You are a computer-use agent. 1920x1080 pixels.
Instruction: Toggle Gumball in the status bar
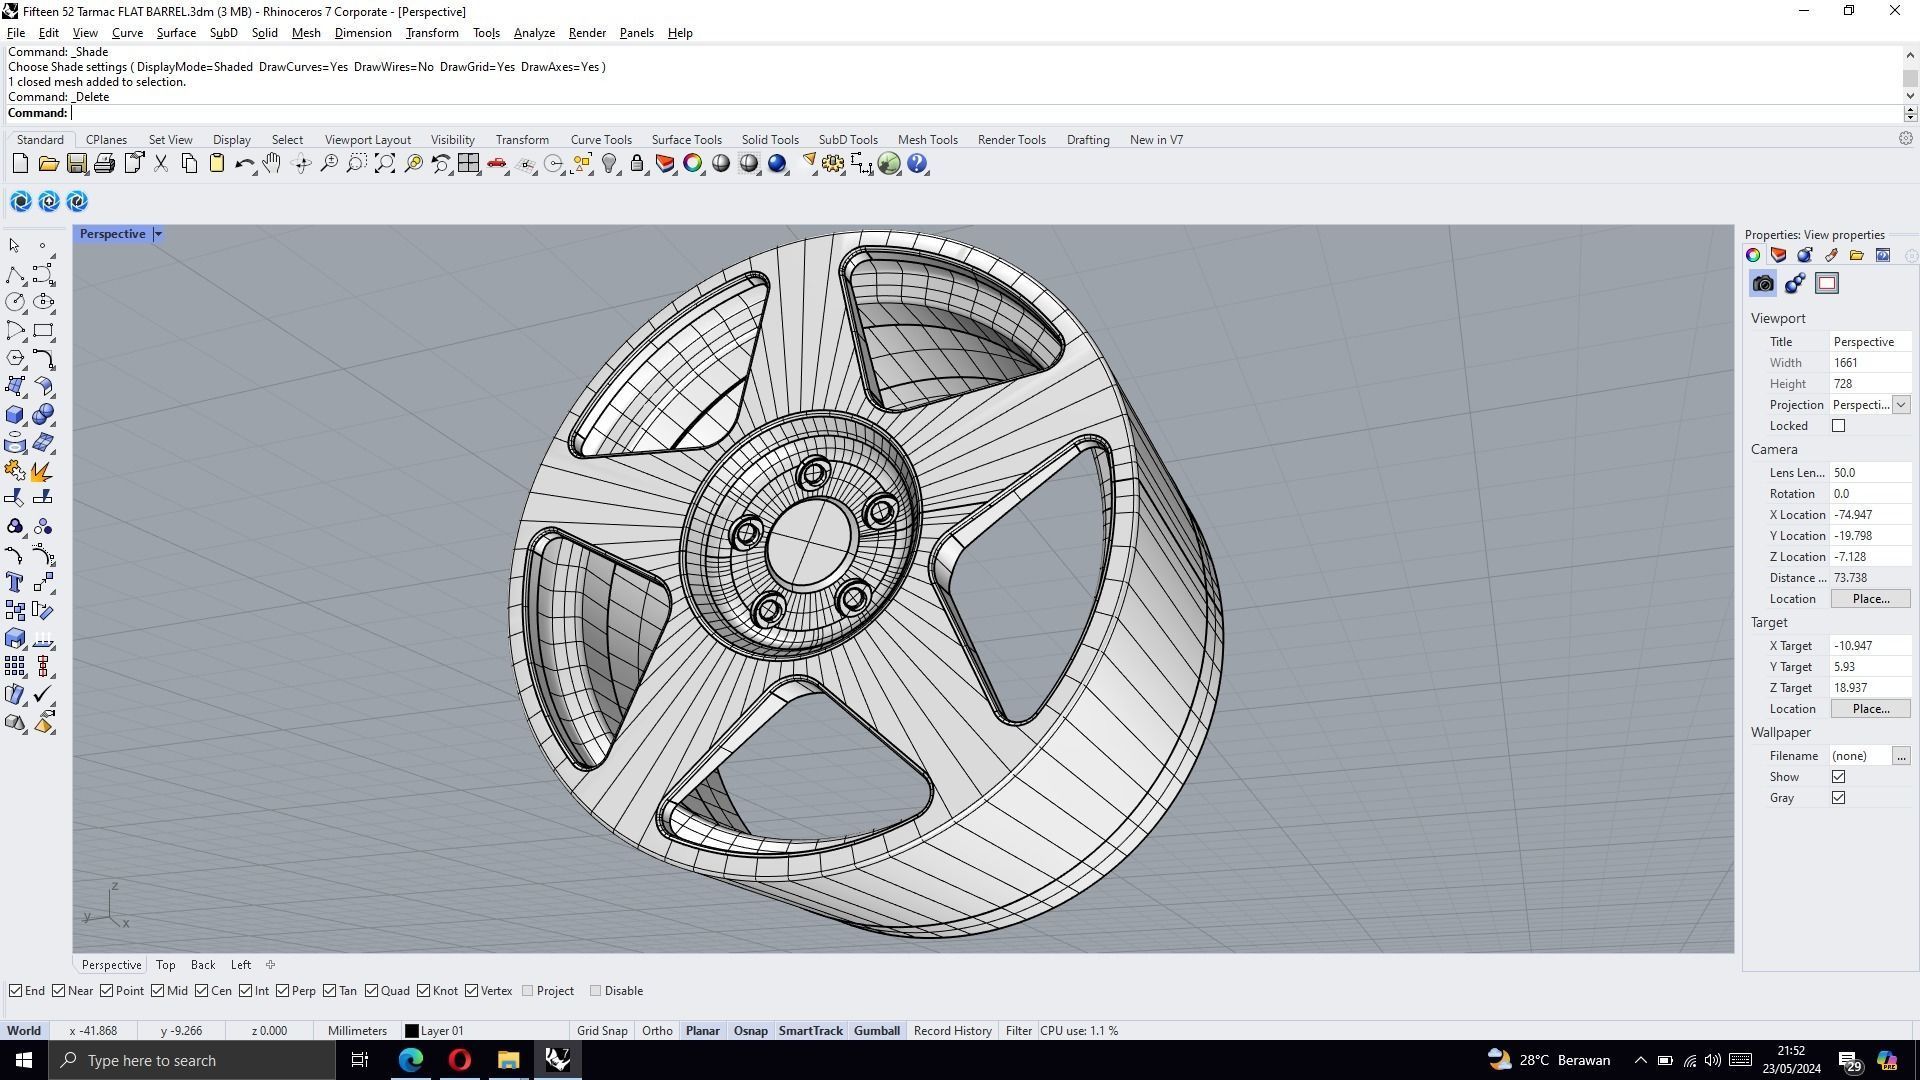coord(876,1031)
